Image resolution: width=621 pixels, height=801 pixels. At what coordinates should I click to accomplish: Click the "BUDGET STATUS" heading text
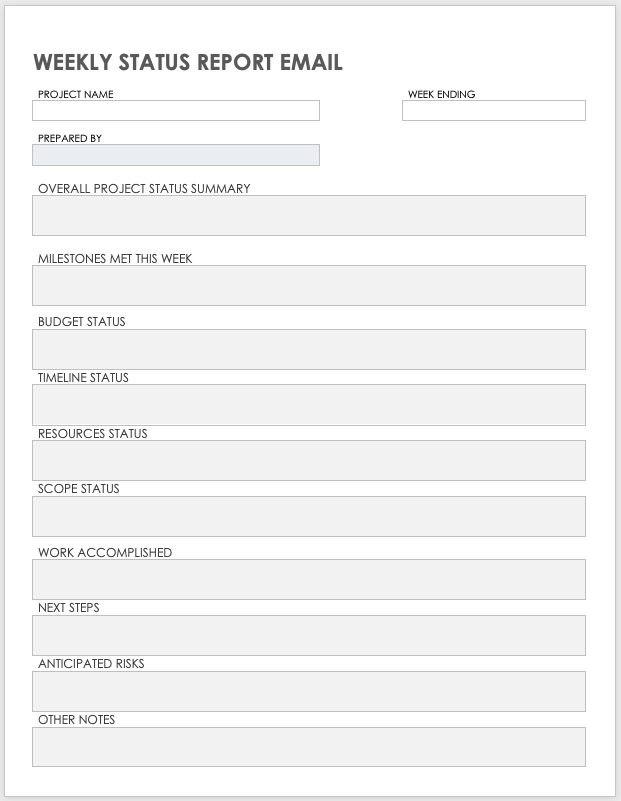click(82, 322)
